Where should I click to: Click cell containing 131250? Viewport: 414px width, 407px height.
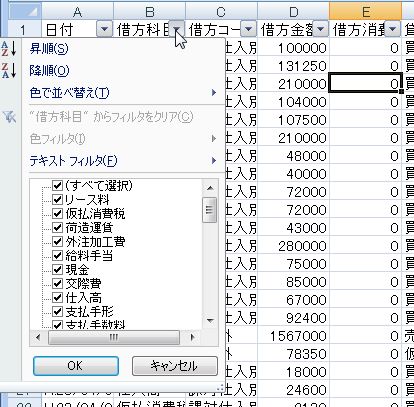(293, 66)
